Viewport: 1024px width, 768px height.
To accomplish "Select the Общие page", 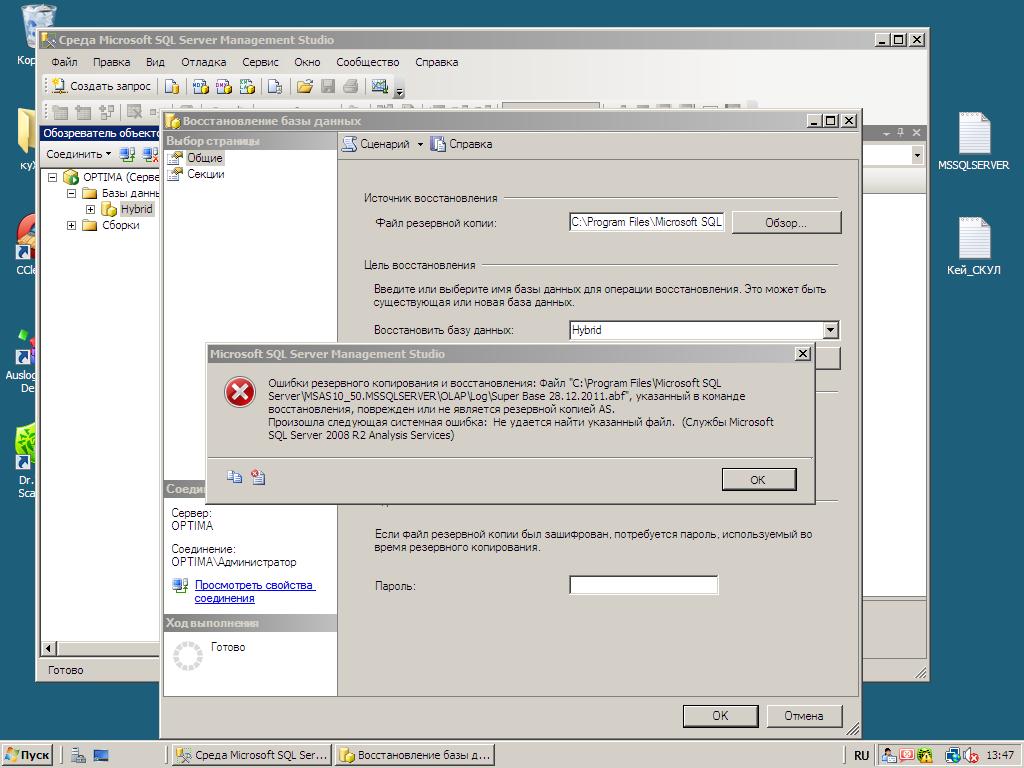I will pyautogui.click(x=204, y=157).
